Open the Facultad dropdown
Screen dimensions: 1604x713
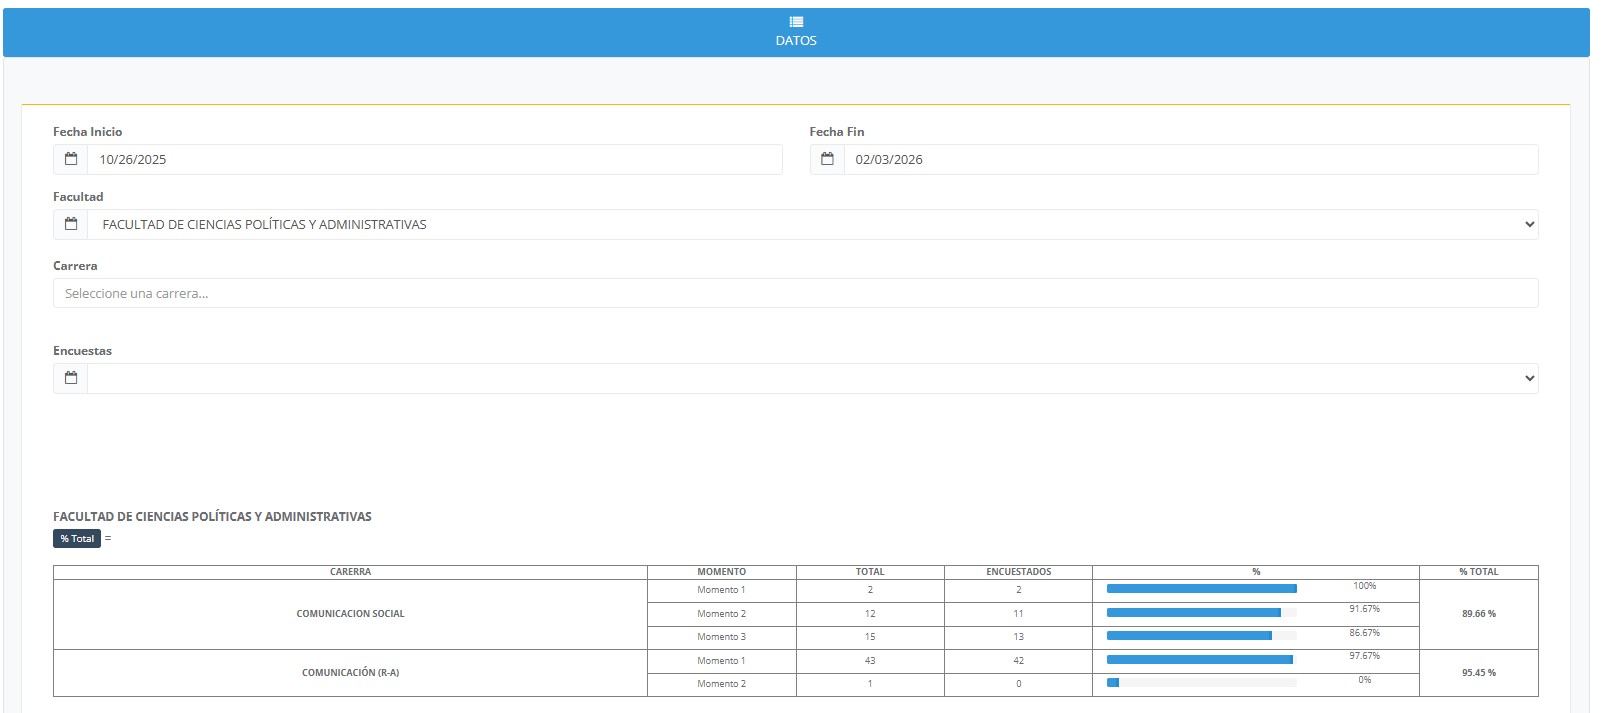[x=813, y=224]
